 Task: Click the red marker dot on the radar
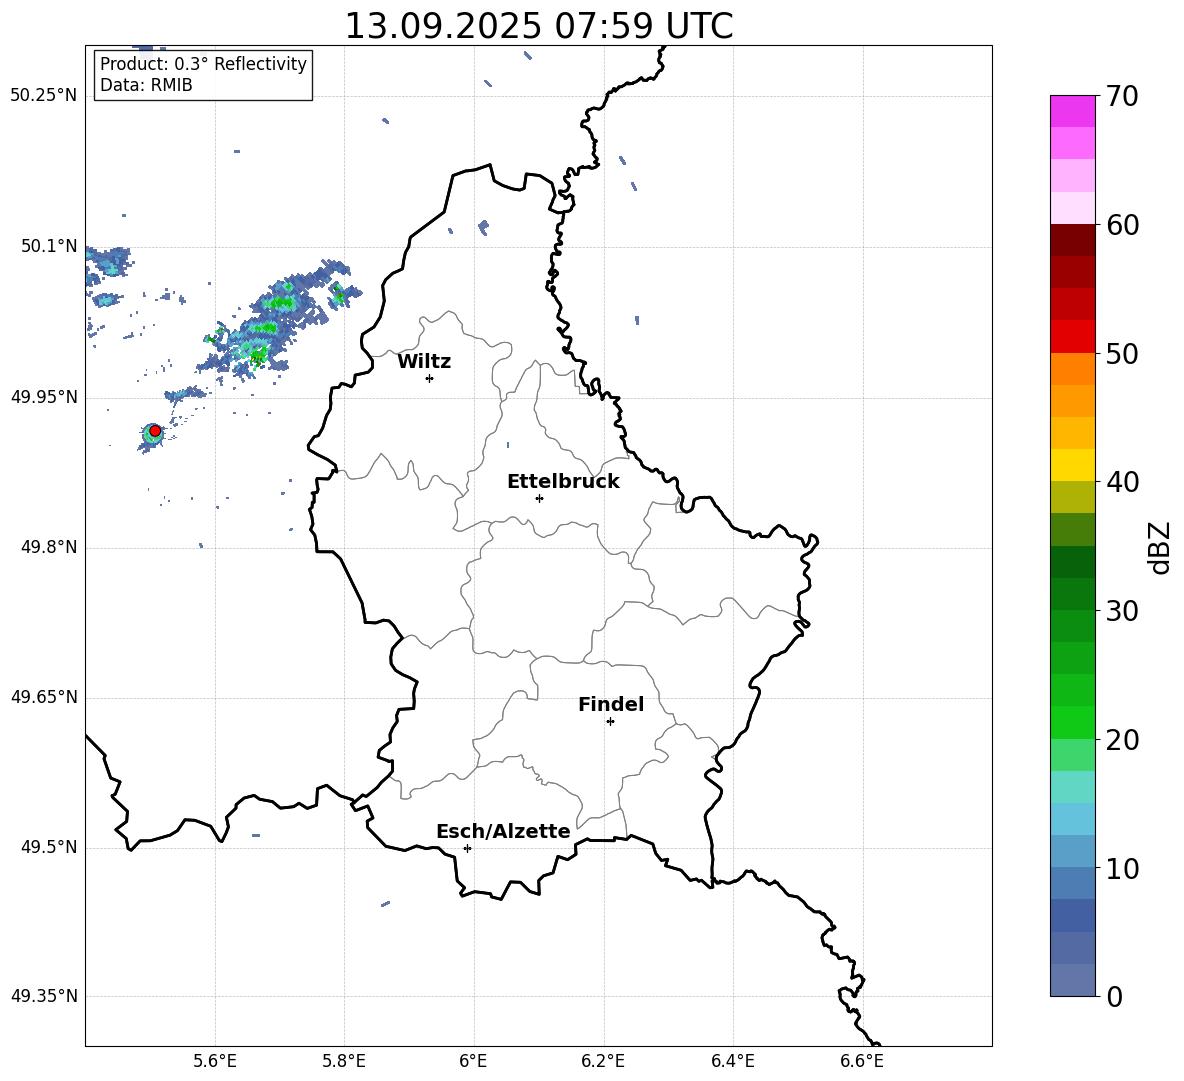pyautogui.click(x=155, y=431)
